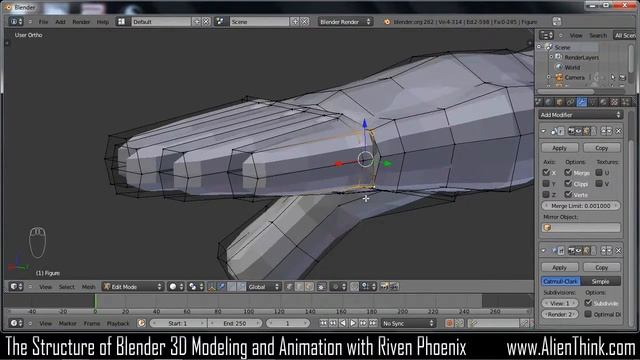Click the Blender logo in info header
This screenshot has width=640, height=360.
pyautogui.click(x=387, y=22)
